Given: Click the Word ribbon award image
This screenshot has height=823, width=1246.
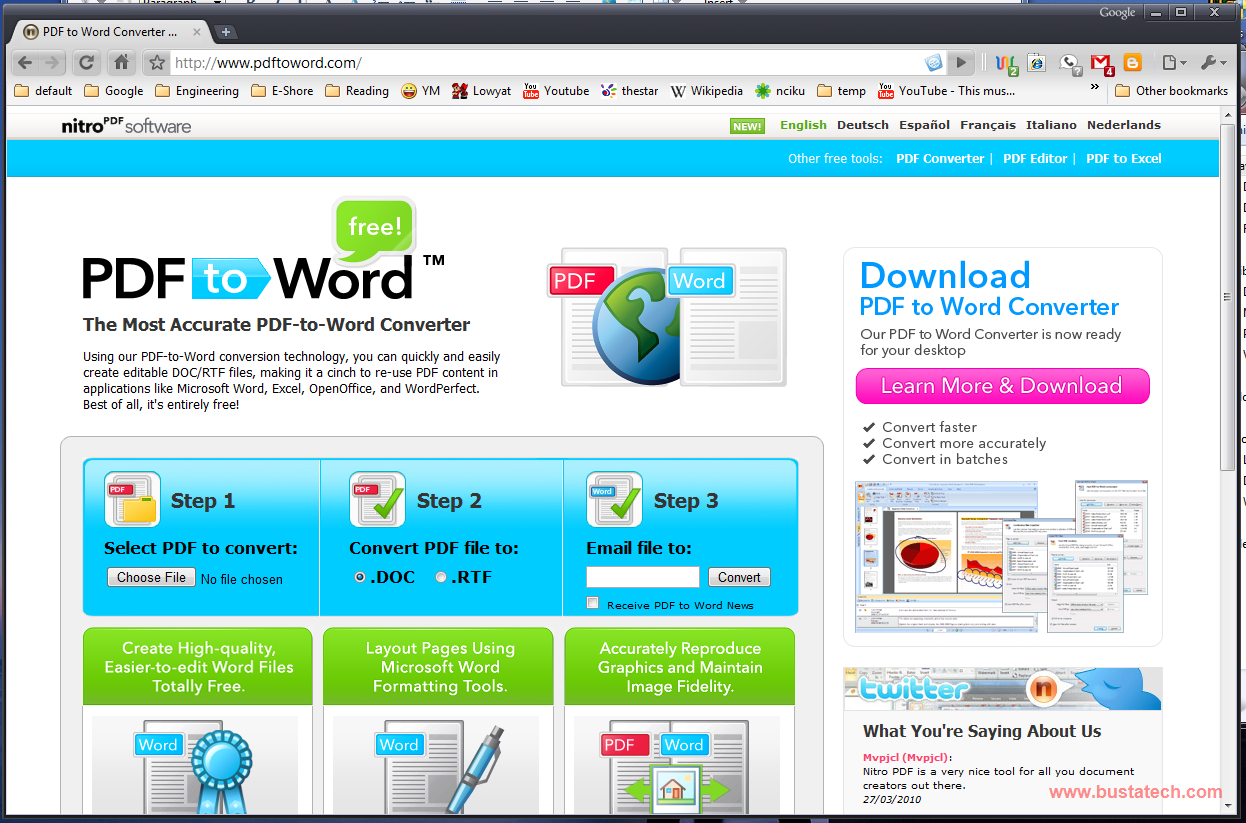Looking at the screenshot, I should tap(195, 765).
